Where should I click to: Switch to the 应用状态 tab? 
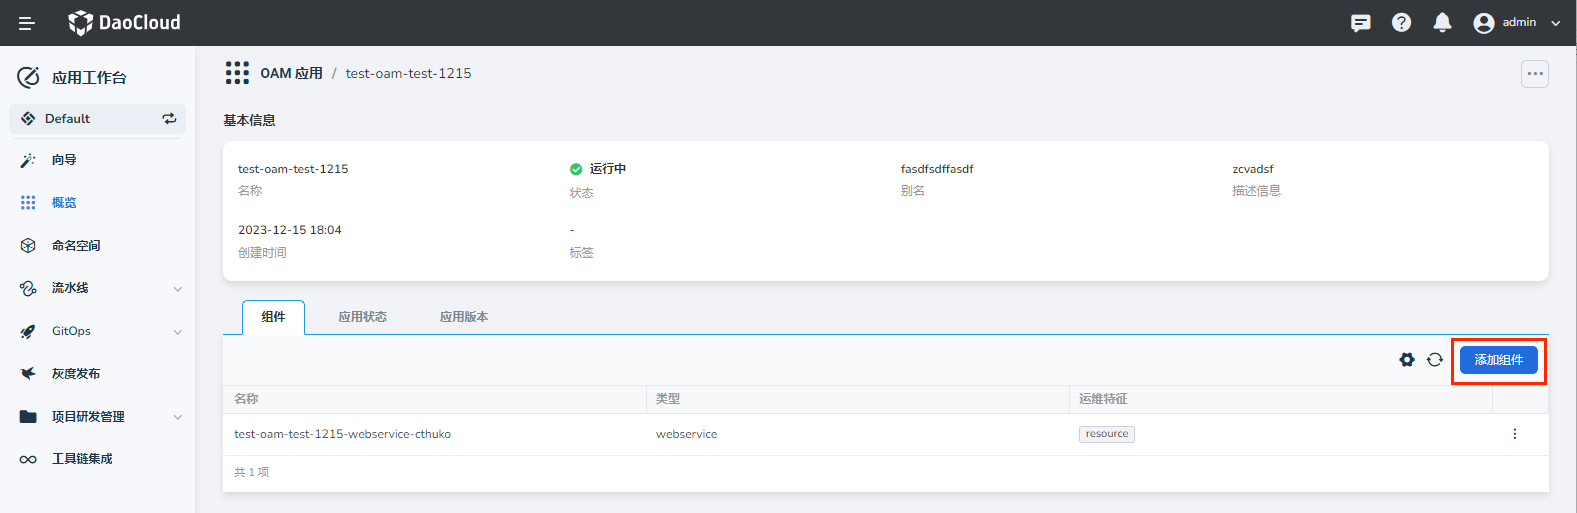[362, 317]
